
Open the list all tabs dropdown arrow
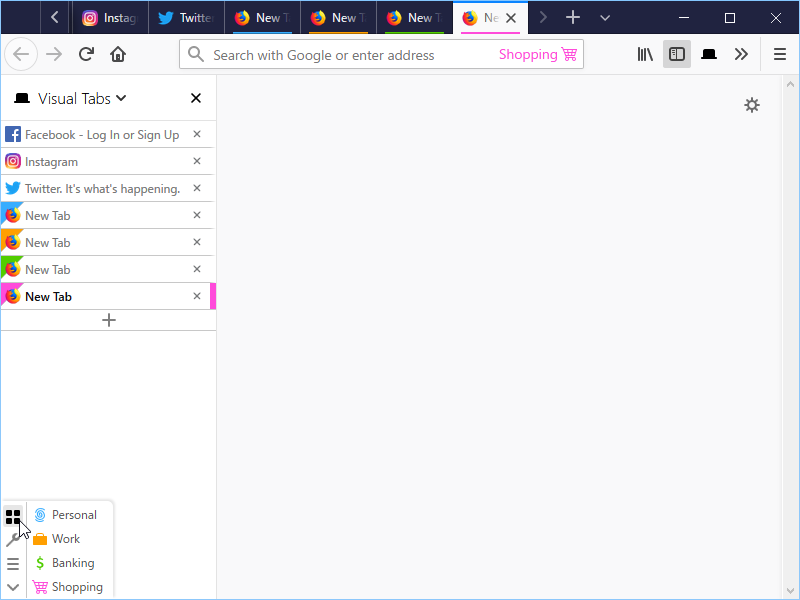[605, 17]
